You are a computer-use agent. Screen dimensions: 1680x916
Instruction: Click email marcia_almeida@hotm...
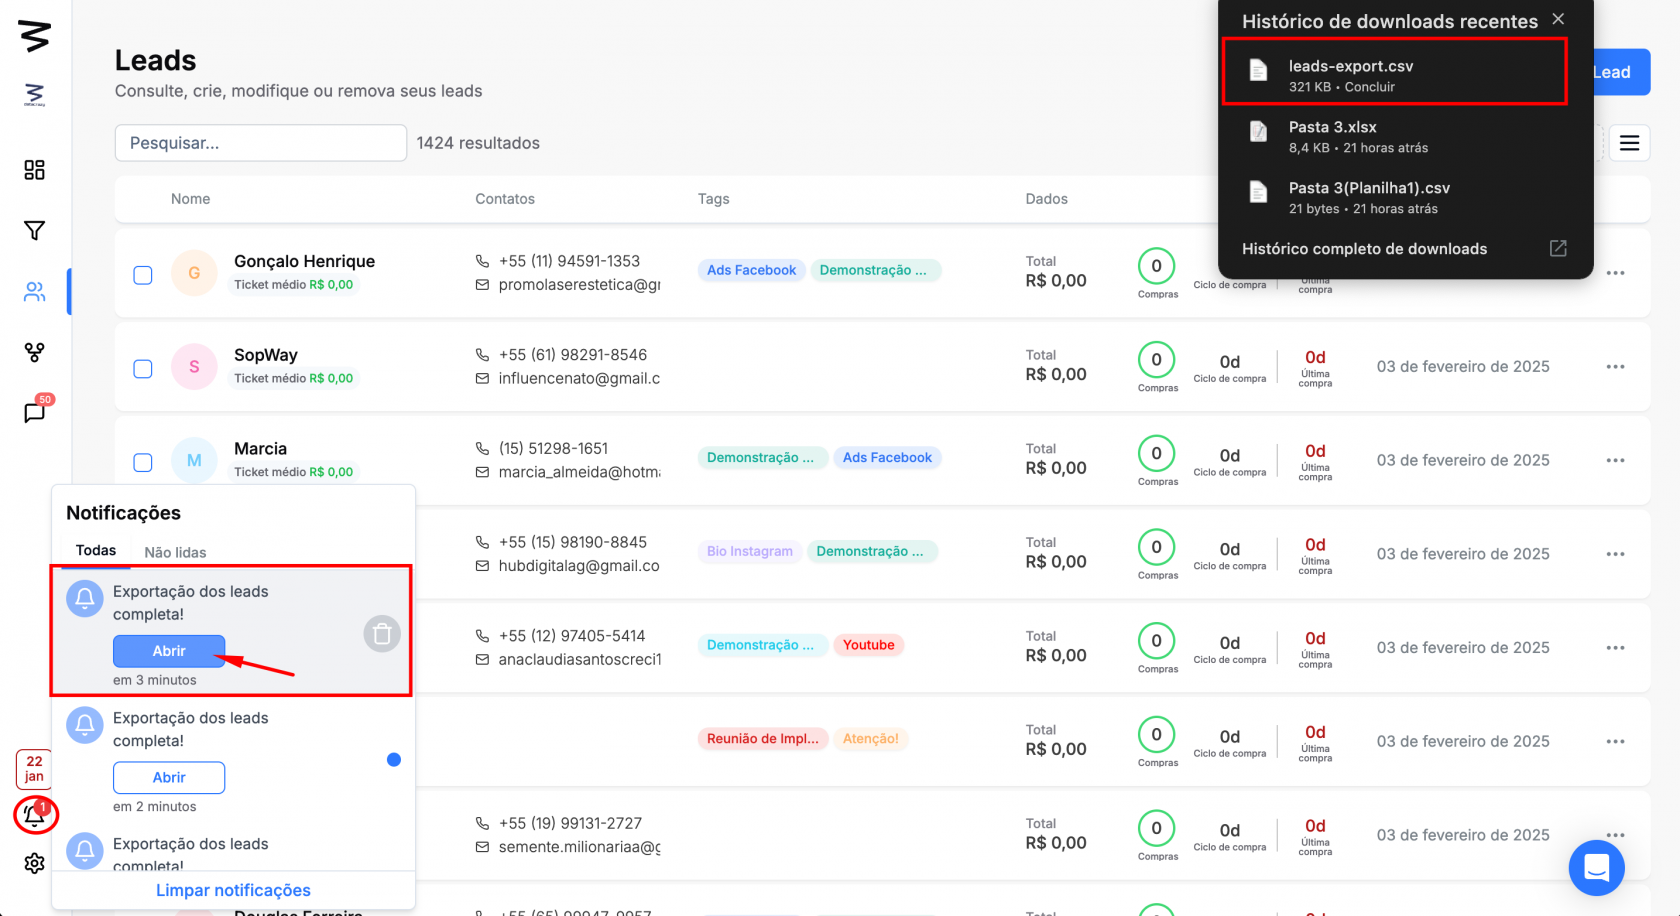click(580, 472)
